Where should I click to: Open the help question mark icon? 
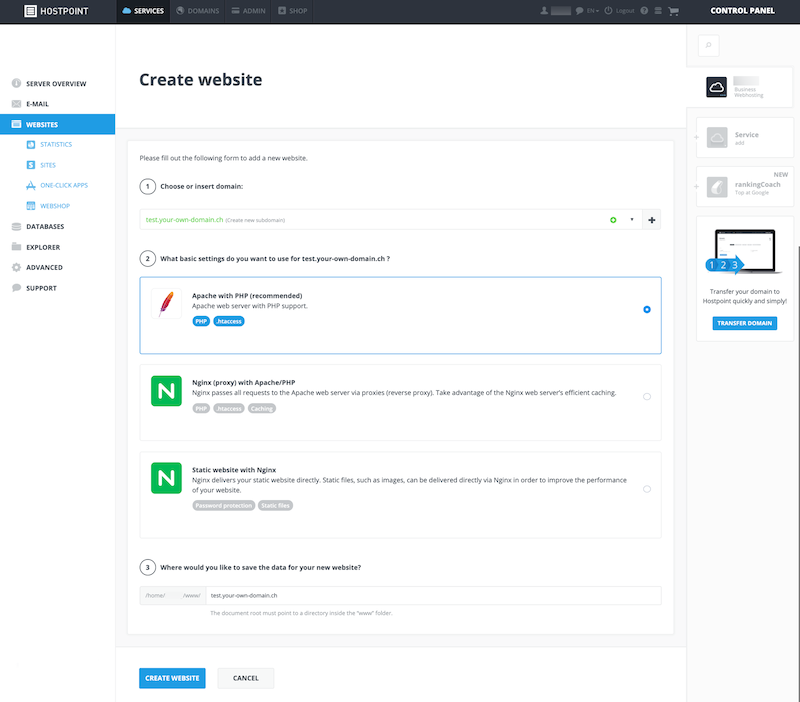click(x=644, y=11)
